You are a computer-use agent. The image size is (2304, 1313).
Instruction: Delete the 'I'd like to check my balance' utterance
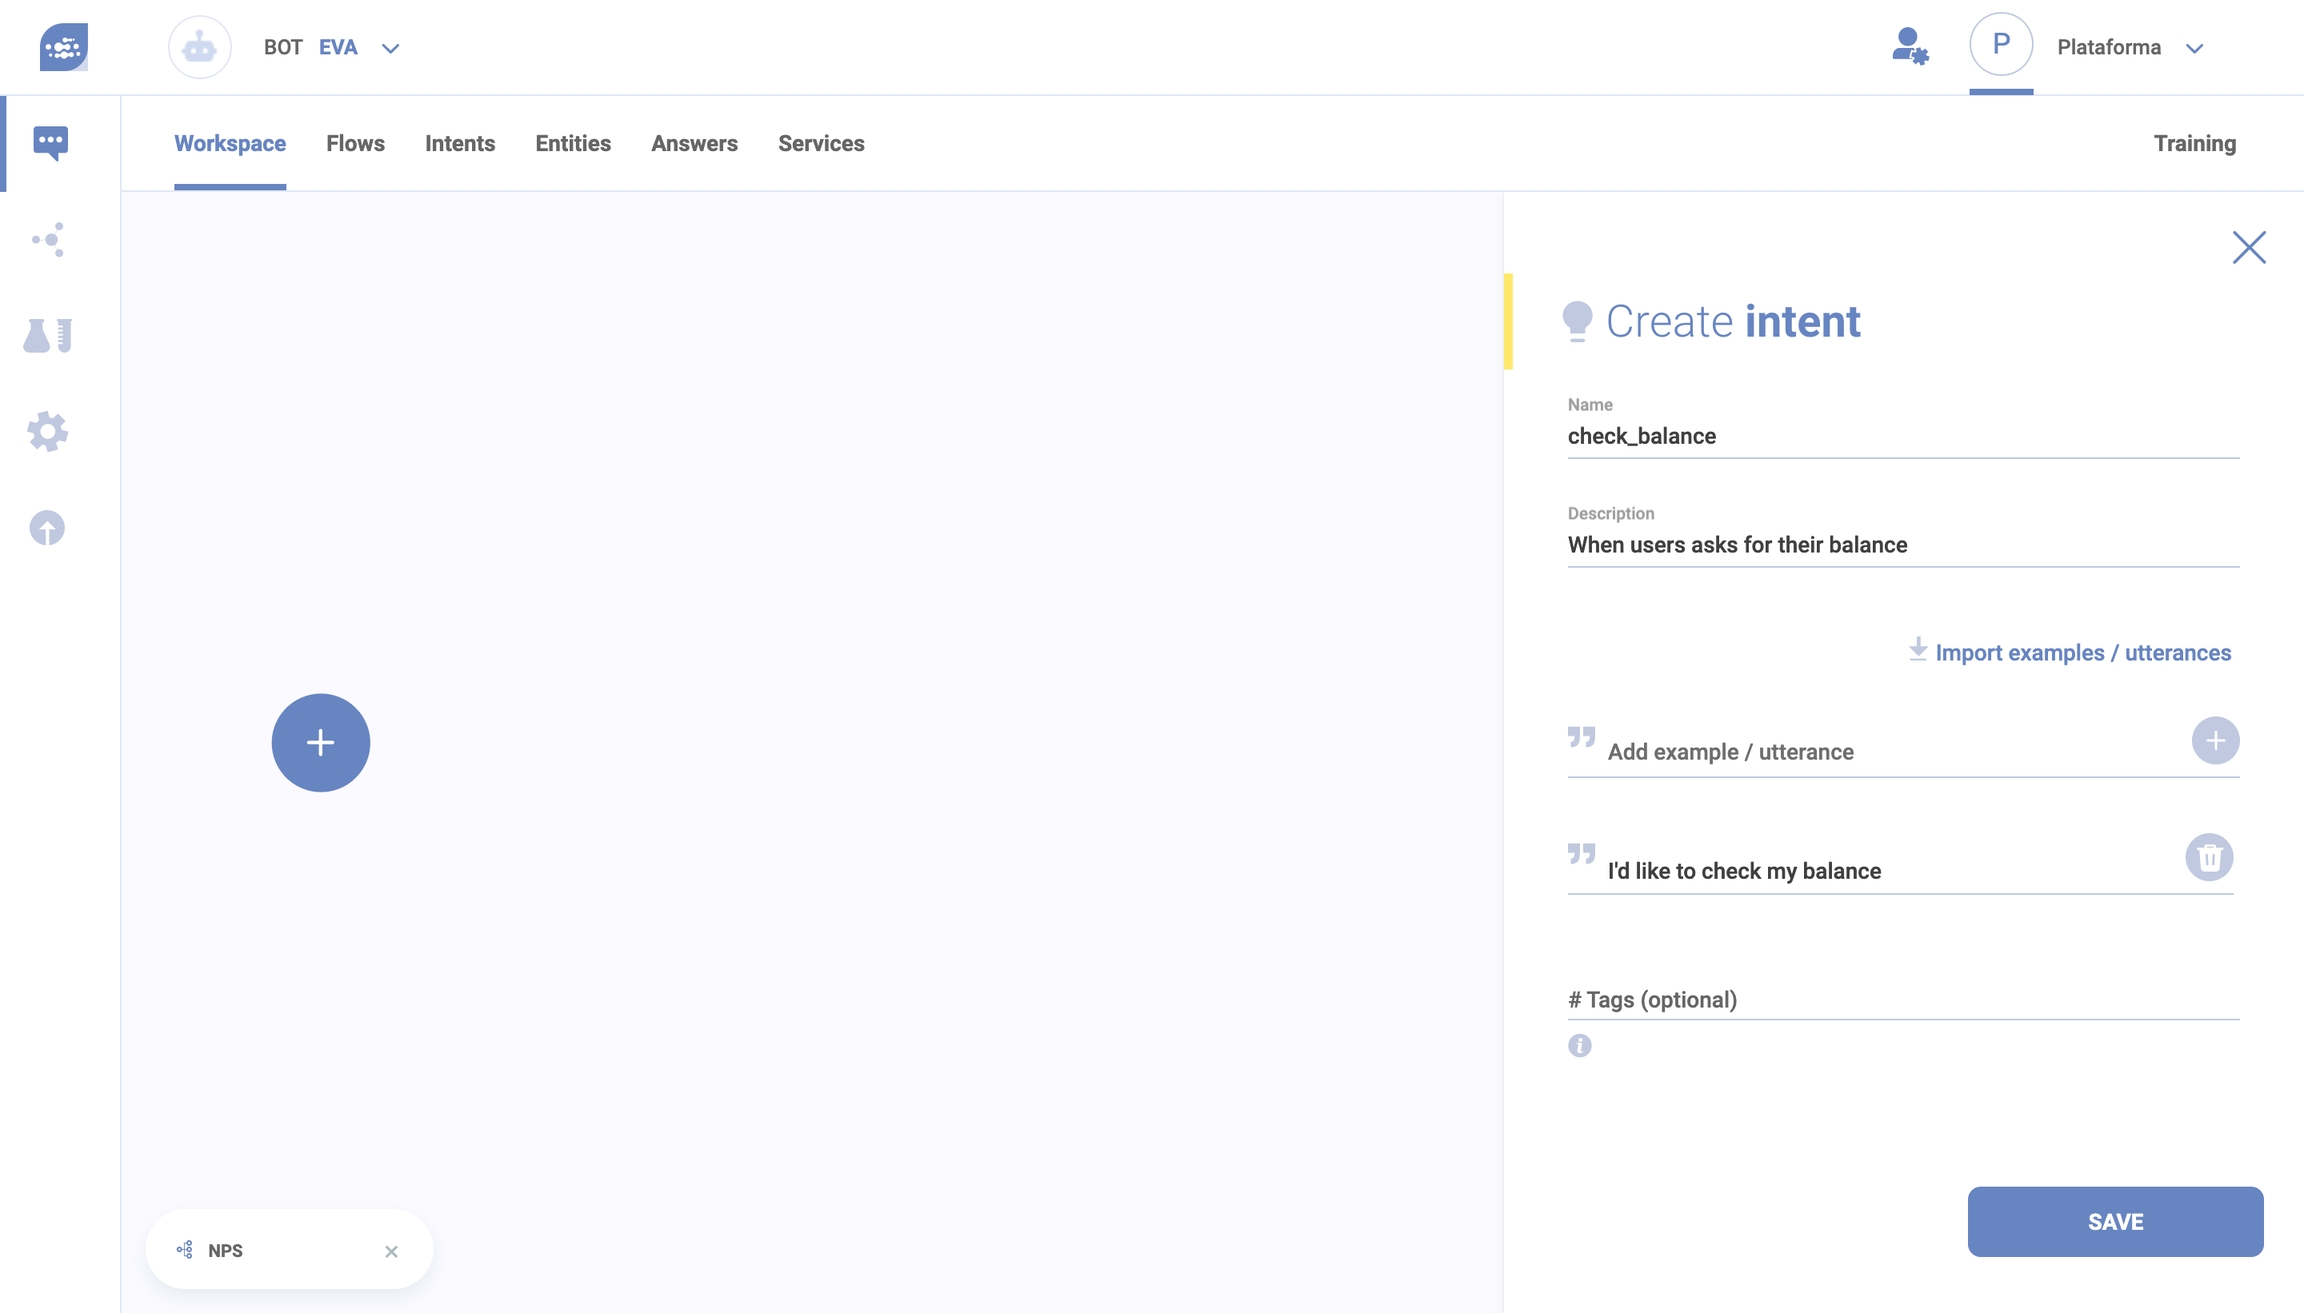pos(2209,857)
